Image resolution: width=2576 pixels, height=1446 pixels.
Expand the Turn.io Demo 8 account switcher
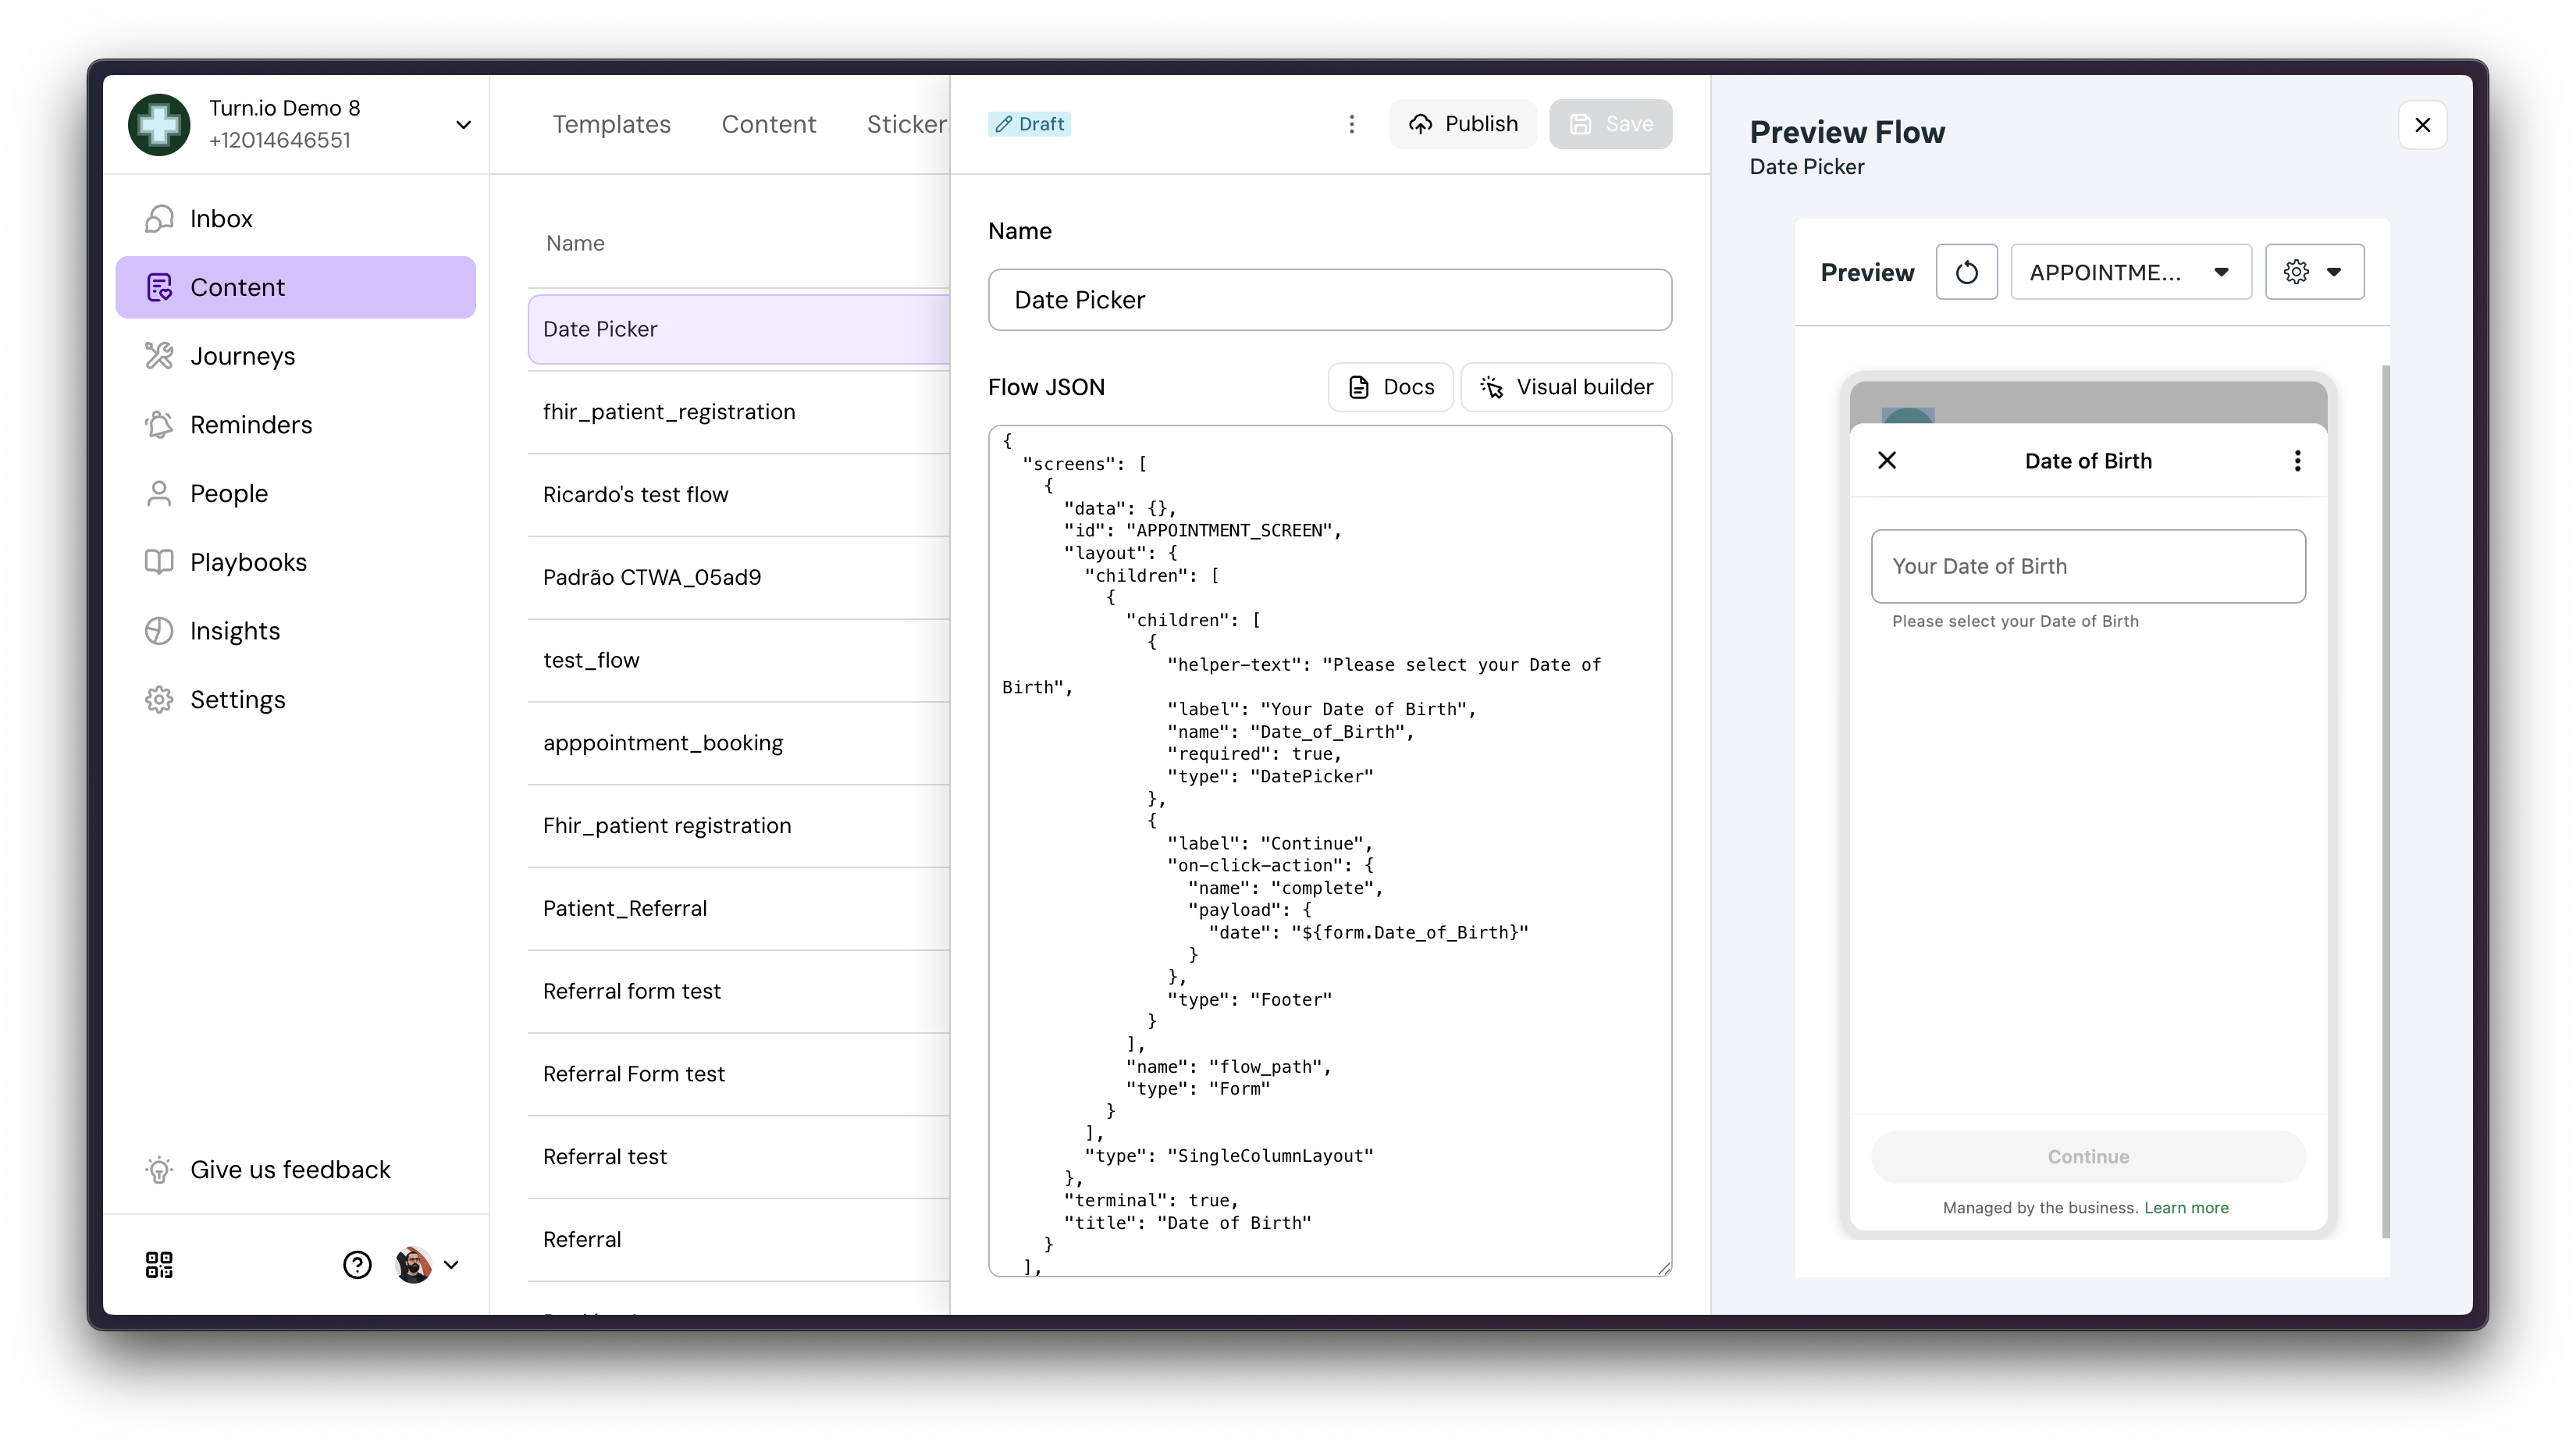pyautogui.click(x=463, y=125)
